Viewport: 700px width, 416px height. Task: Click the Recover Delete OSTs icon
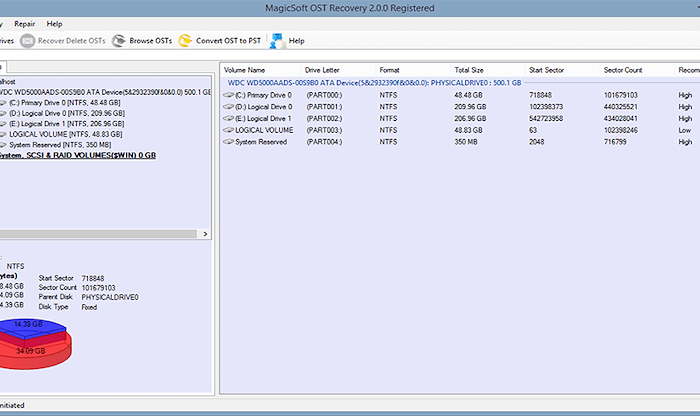pyautogui.click(x=27, y=41)
